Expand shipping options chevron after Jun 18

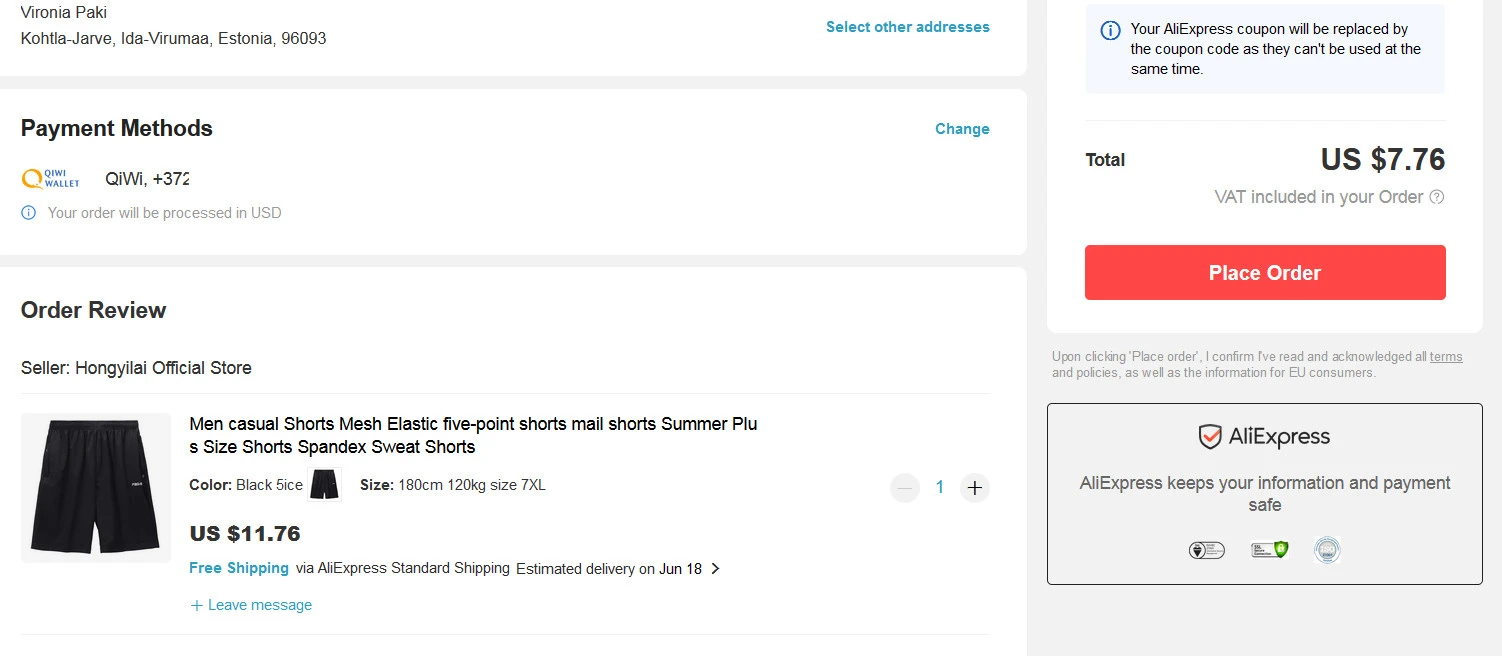coord(715,569)
